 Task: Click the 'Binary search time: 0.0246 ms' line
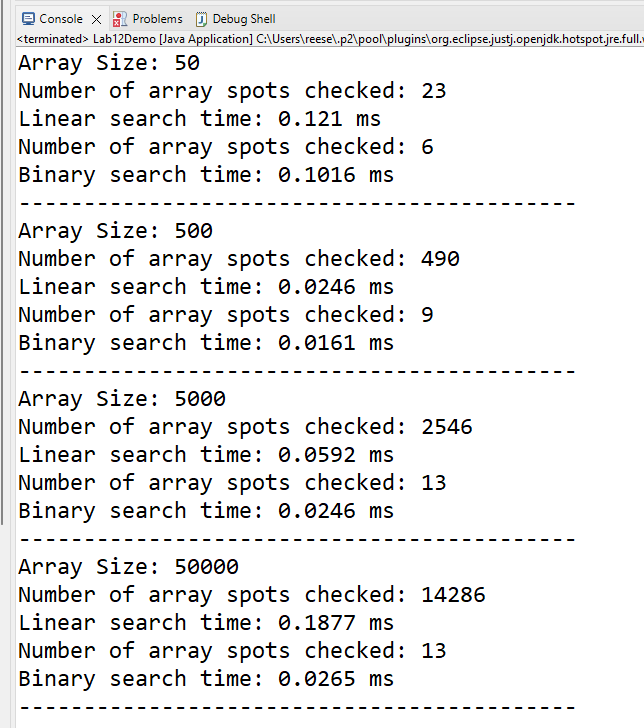pos(206,511)
